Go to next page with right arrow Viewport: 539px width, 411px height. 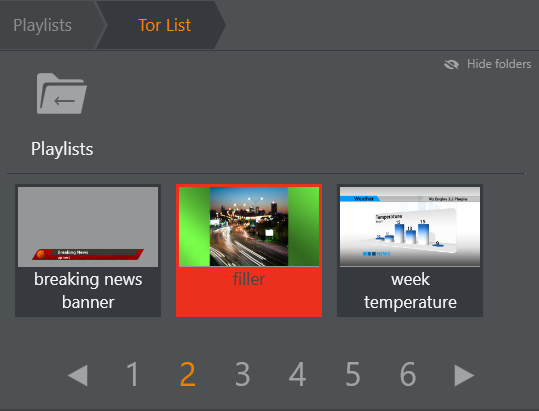point(464,375)
